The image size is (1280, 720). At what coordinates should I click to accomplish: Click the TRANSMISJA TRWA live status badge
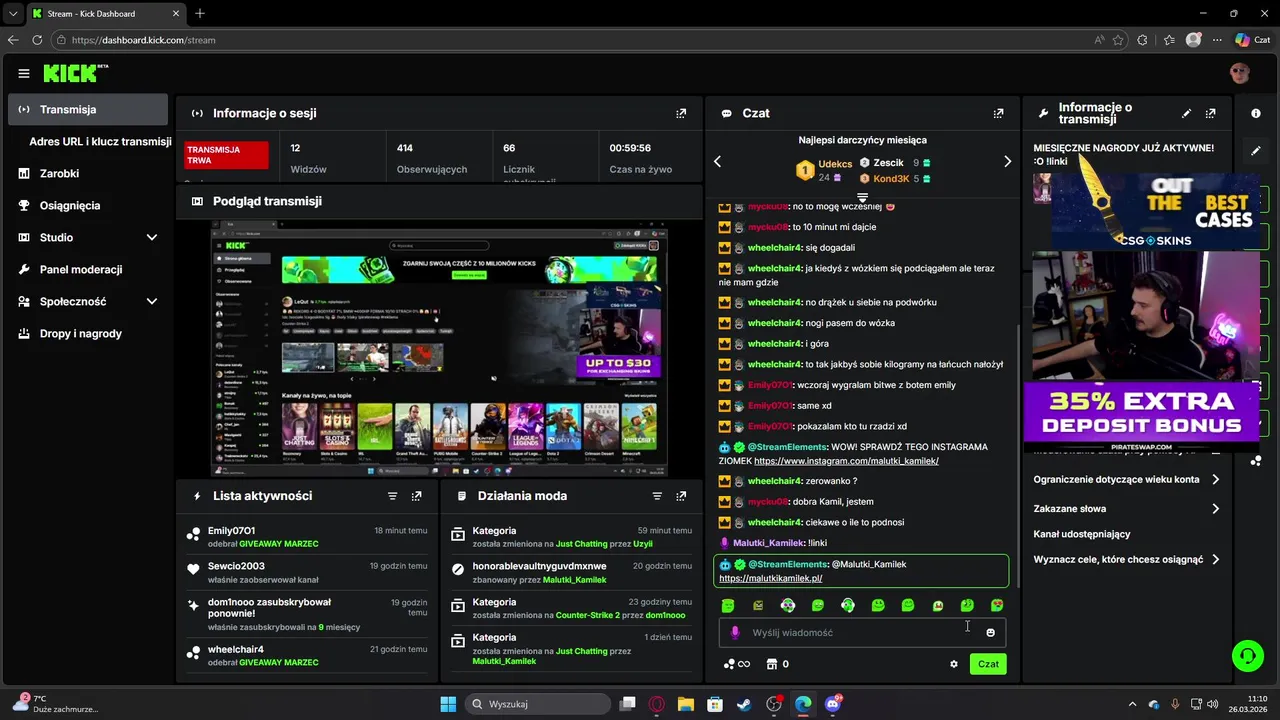[227, 155]
